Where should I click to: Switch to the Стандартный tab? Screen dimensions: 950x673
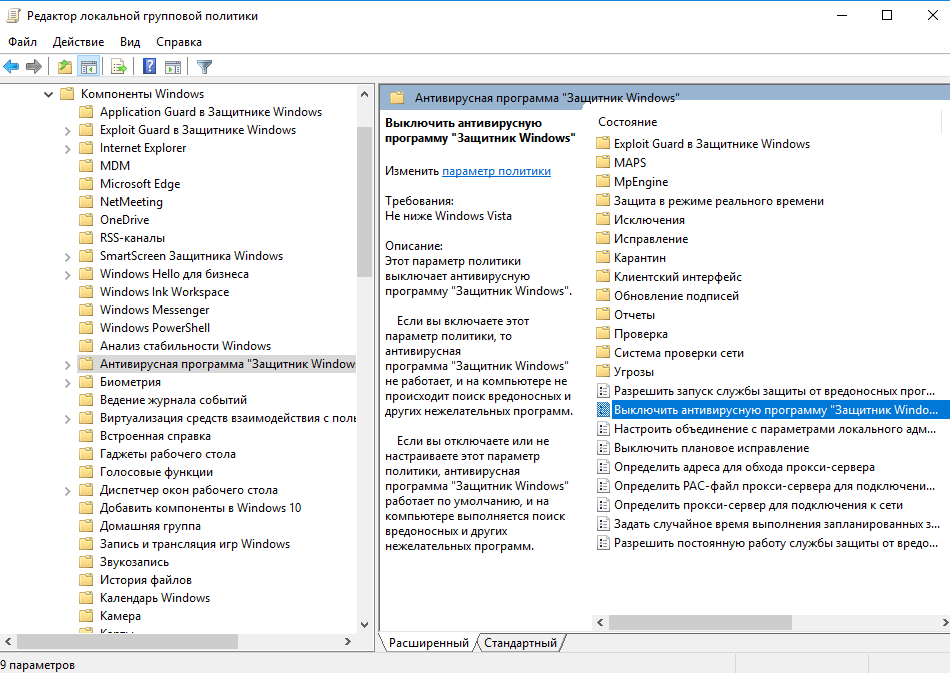point(520,643)
